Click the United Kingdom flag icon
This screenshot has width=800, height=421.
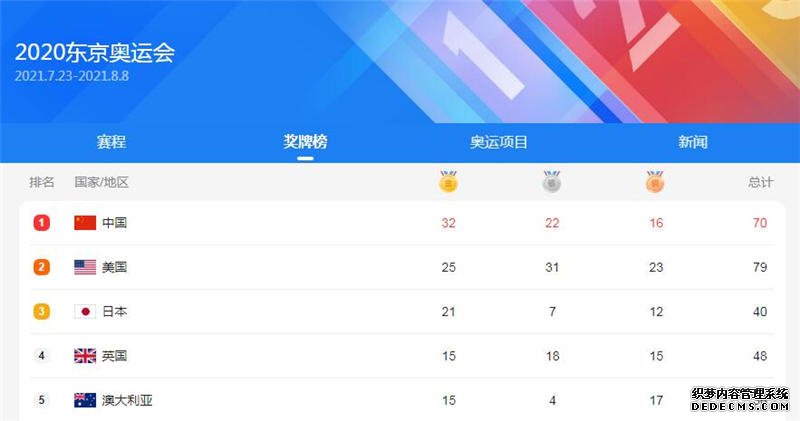[x=85, y=356]
